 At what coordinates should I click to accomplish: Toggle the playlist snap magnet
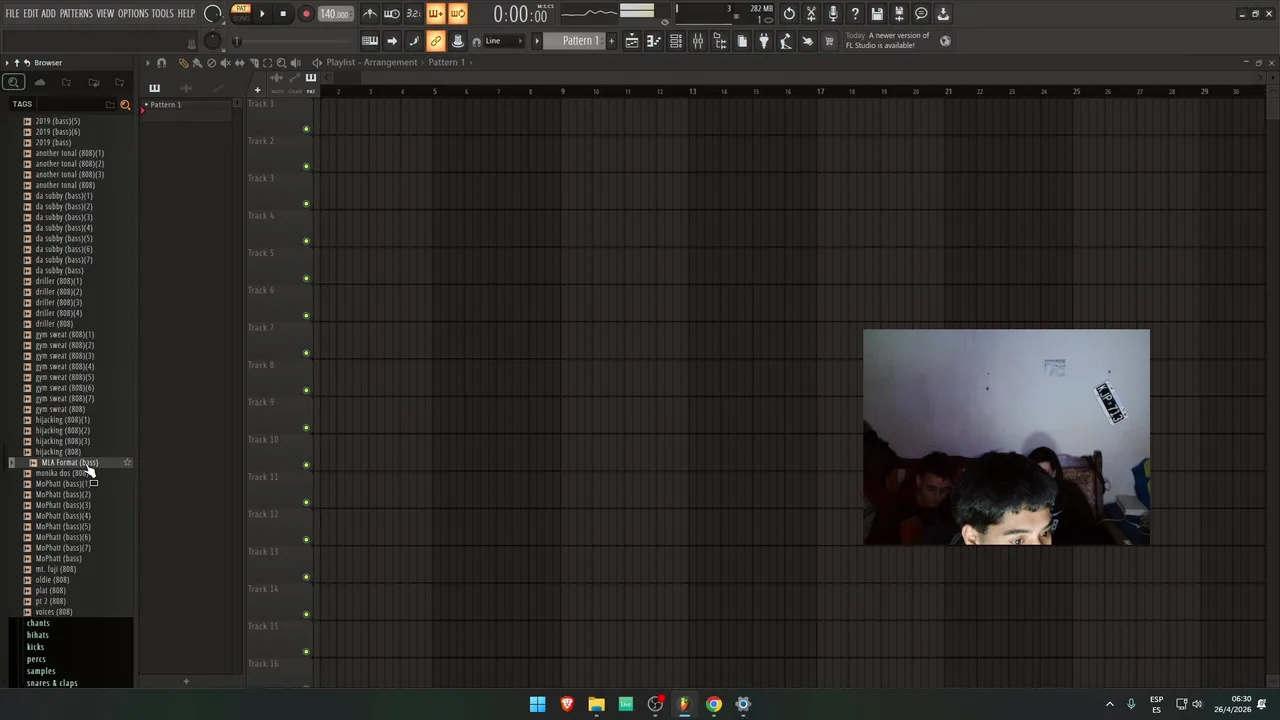click(x=161, y=62)
